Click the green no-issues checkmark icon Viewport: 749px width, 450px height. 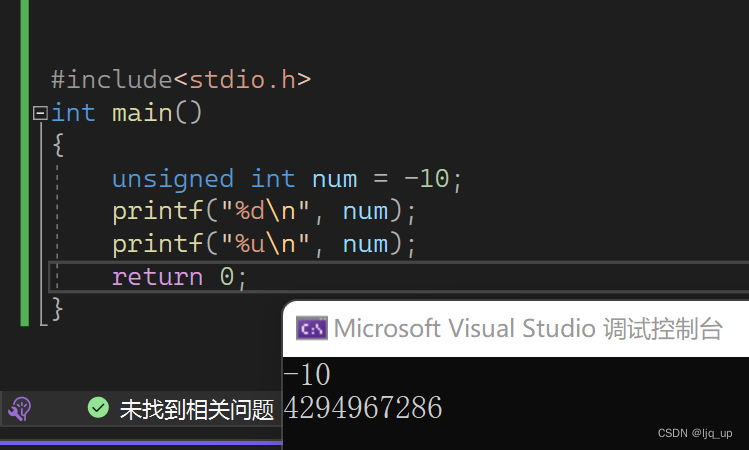[98, 408]
